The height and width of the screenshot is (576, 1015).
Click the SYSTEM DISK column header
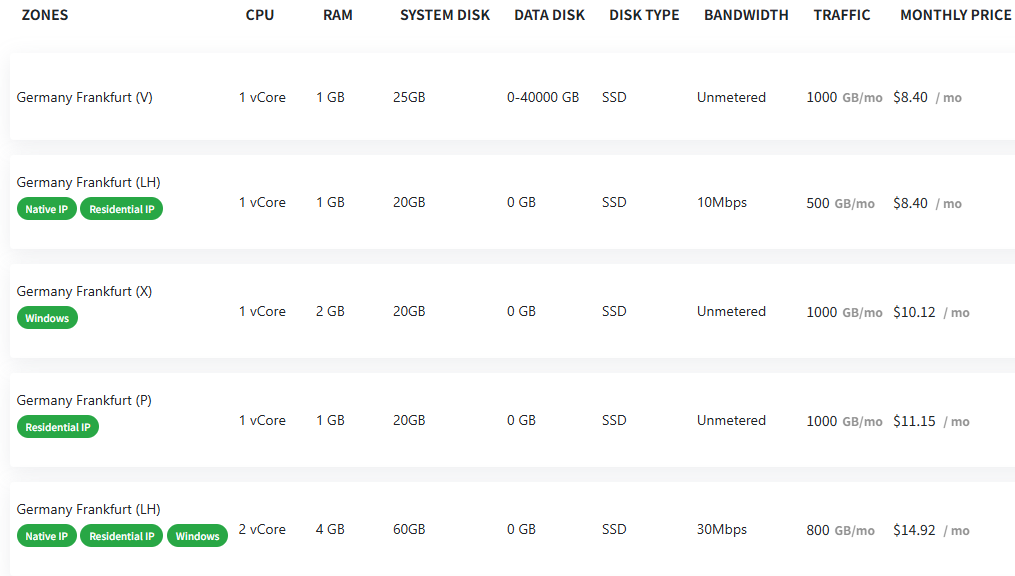coord(445,15)
